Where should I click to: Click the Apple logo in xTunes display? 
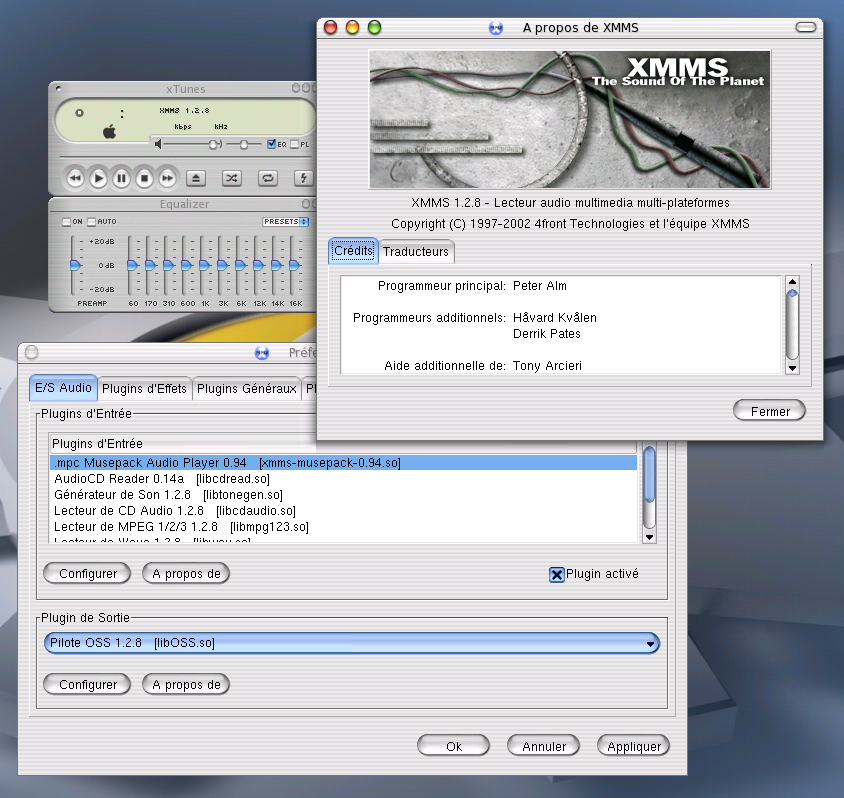109,131
